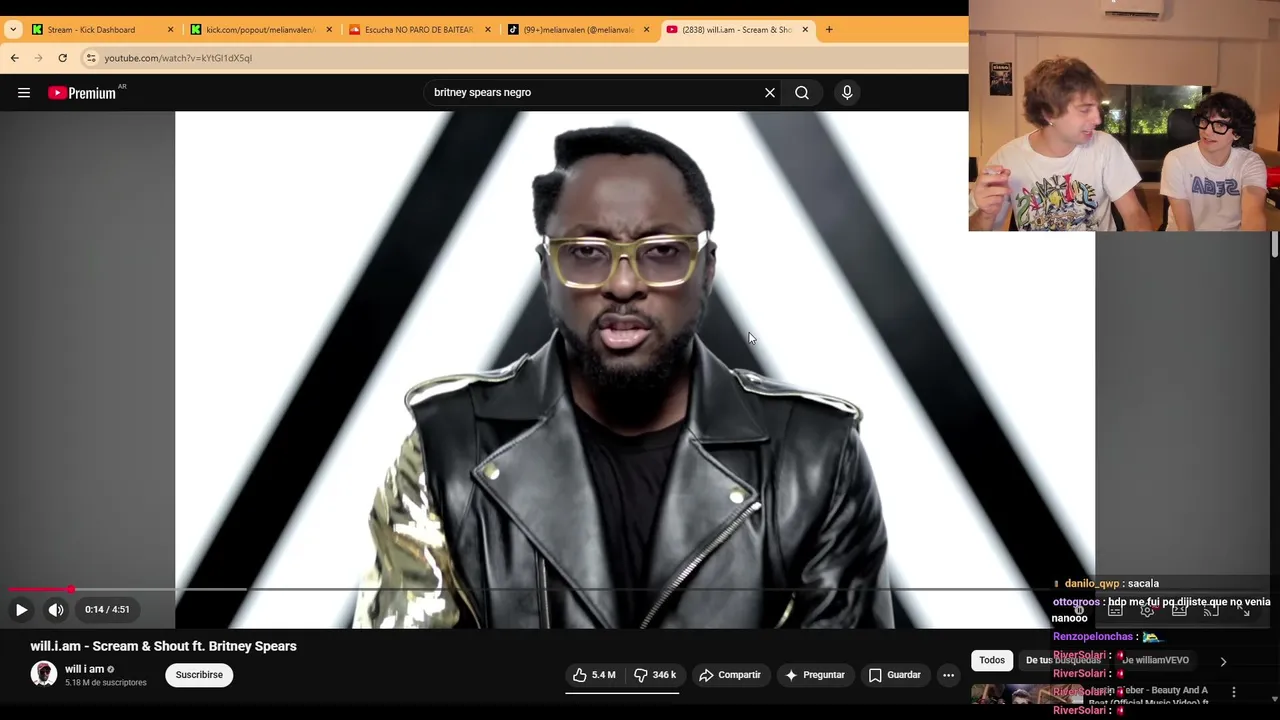Close the Escucha NO PARO DE BAITEAR tab

pos(488,30)
